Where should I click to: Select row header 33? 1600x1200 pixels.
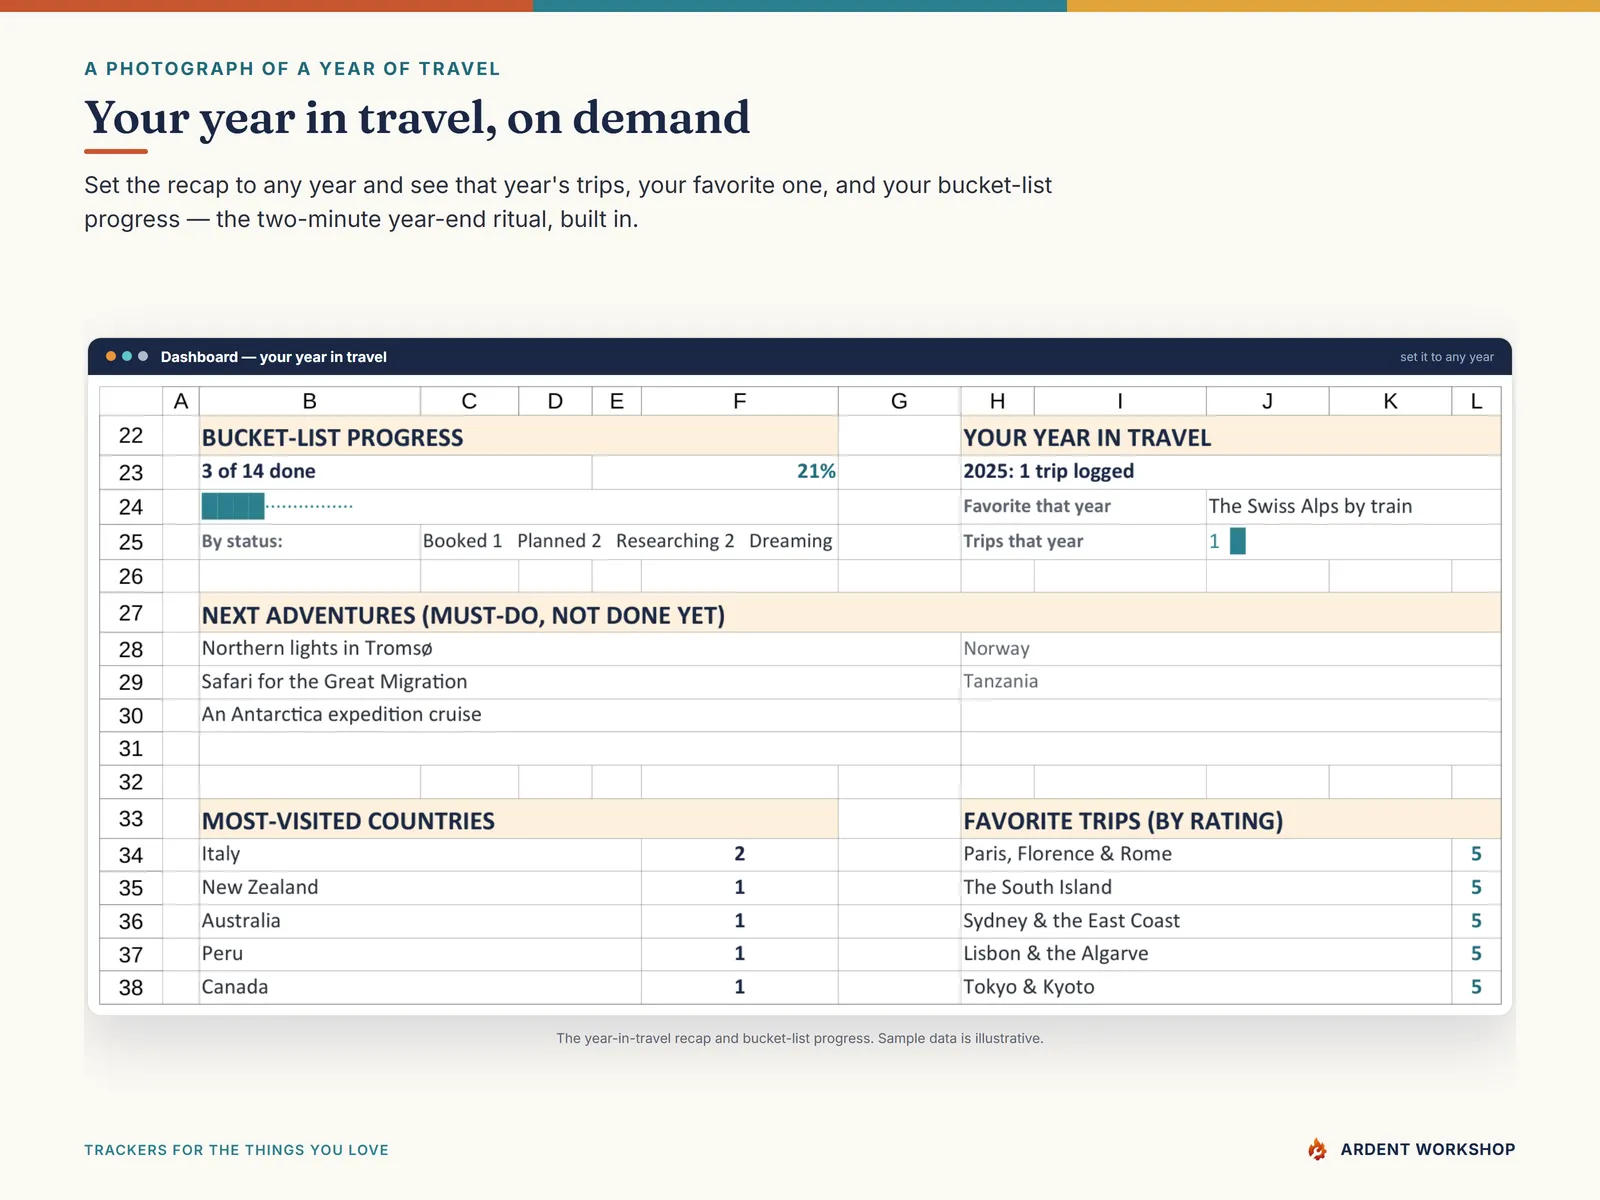(131, 819)
